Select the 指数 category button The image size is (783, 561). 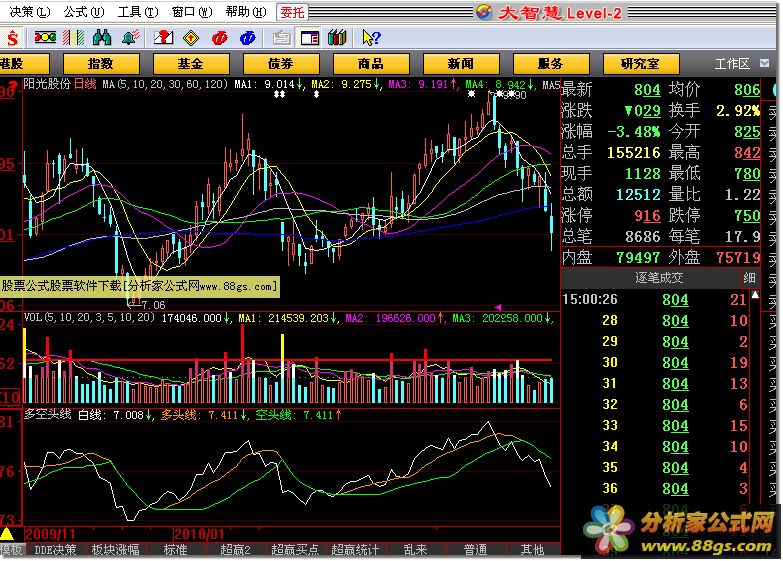pos(101,64)
